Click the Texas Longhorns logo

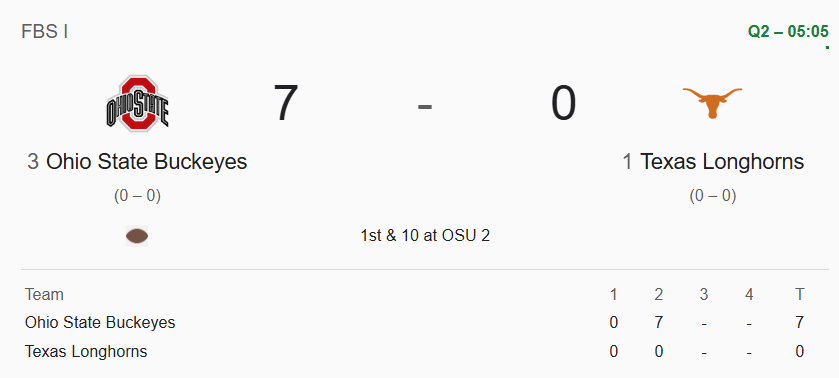[x=712, y=103]
